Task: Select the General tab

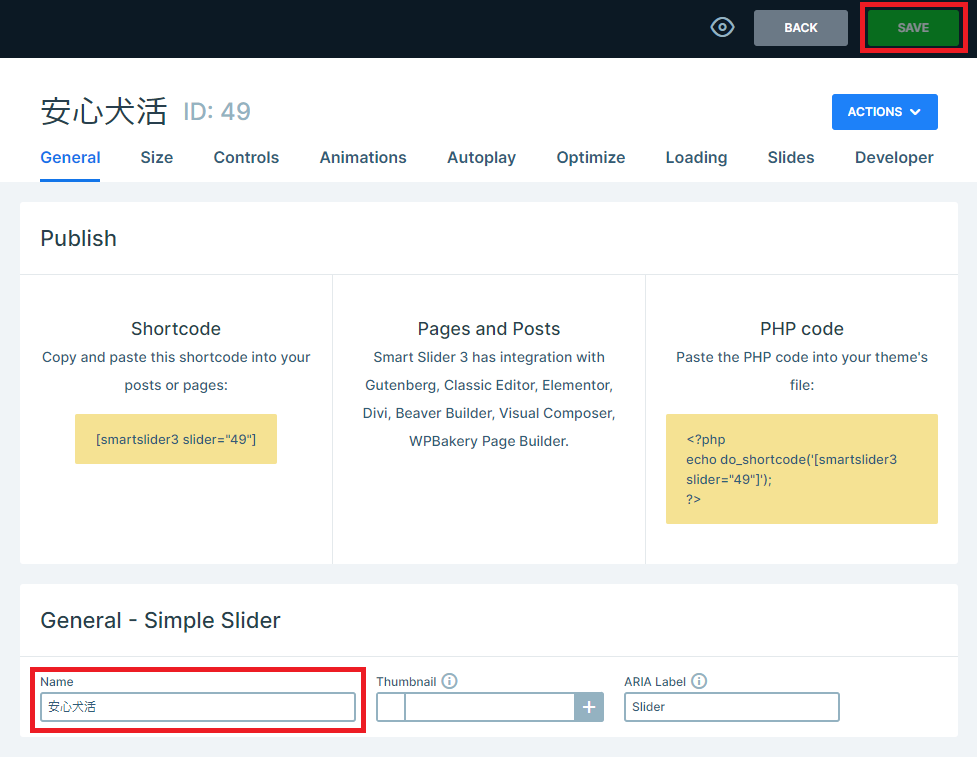Action: (70, 157)
